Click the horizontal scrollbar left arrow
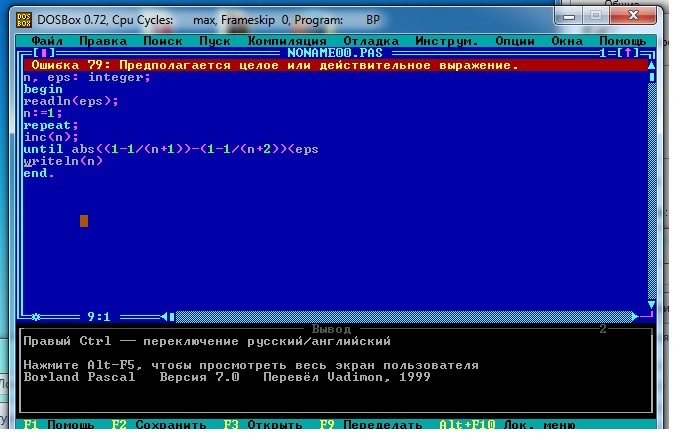682x434 pixels. coord(167,314)
